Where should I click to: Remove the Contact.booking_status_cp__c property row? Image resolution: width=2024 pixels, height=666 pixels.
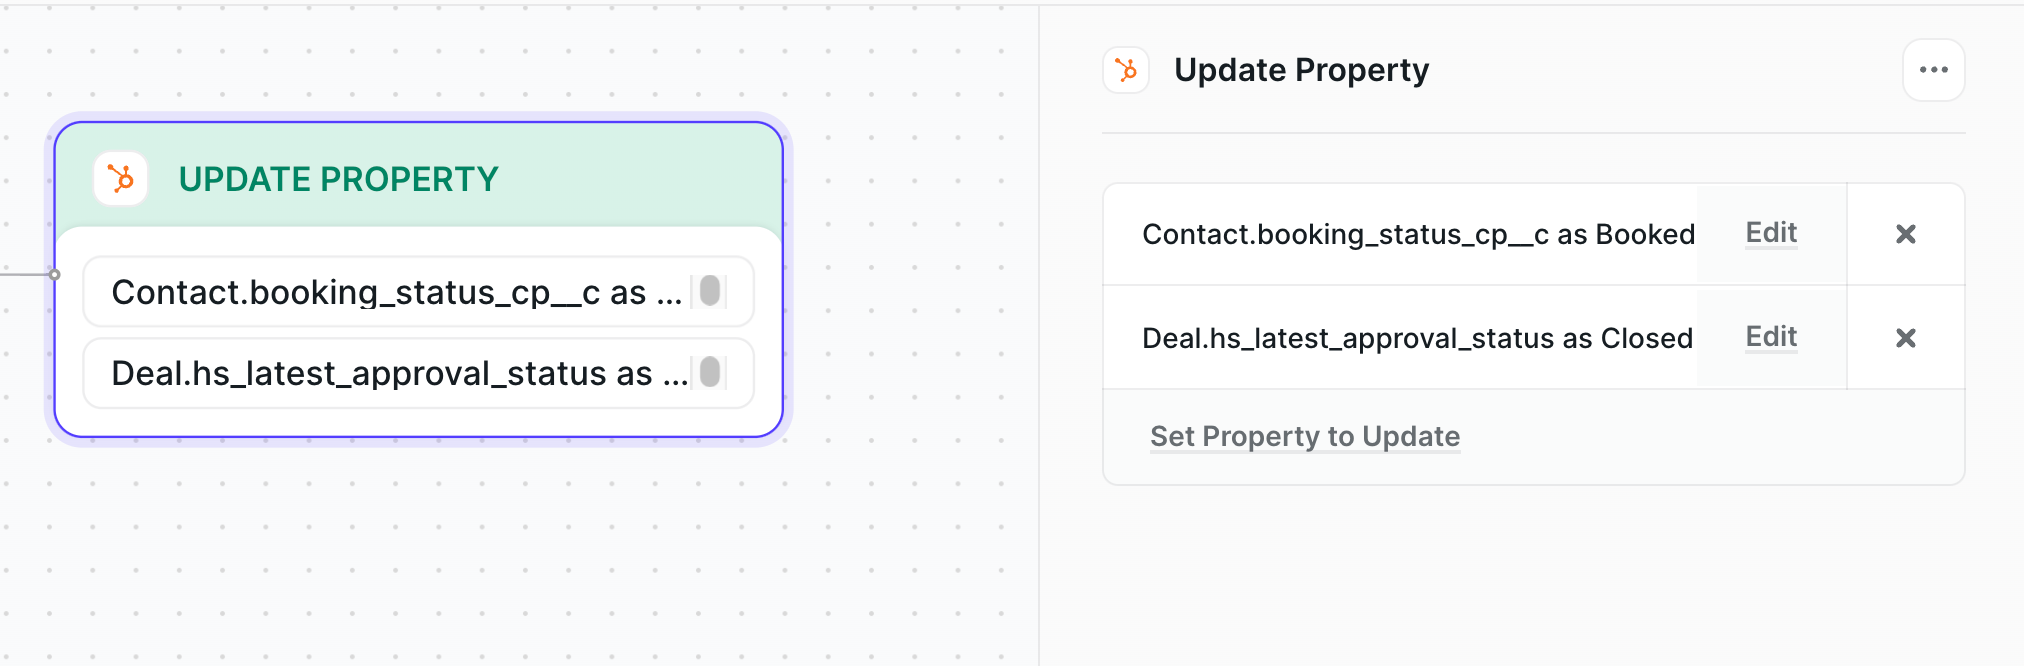tap(1905, 234)
